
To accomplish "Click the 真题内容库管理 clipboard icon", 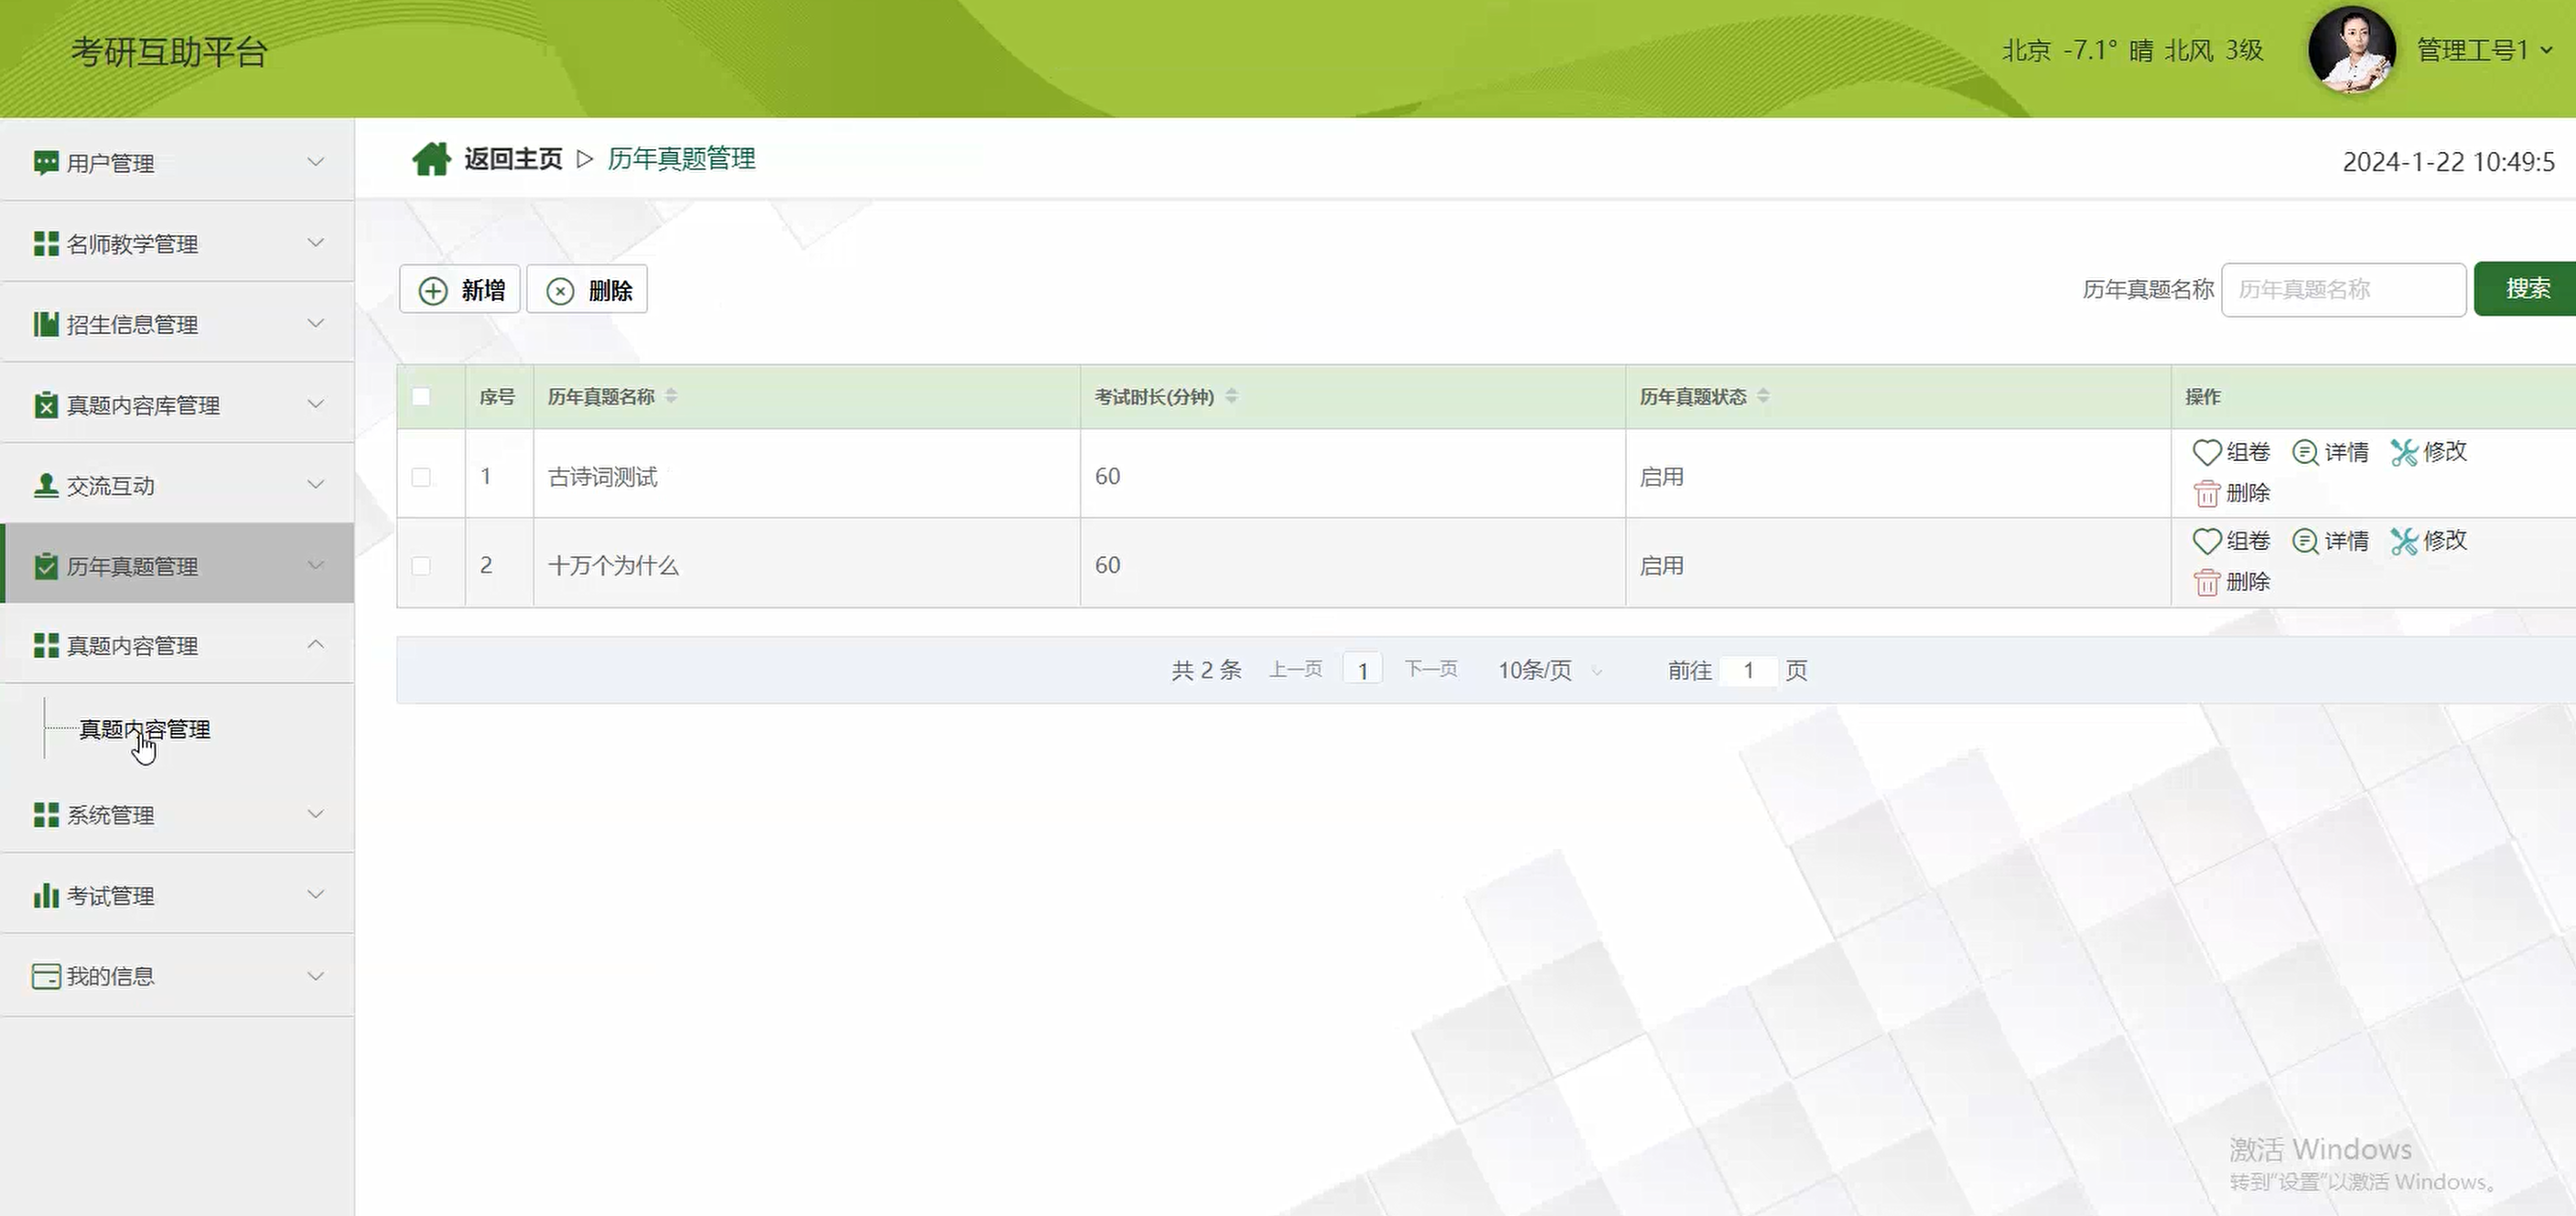I will click(x=46, y=405).
